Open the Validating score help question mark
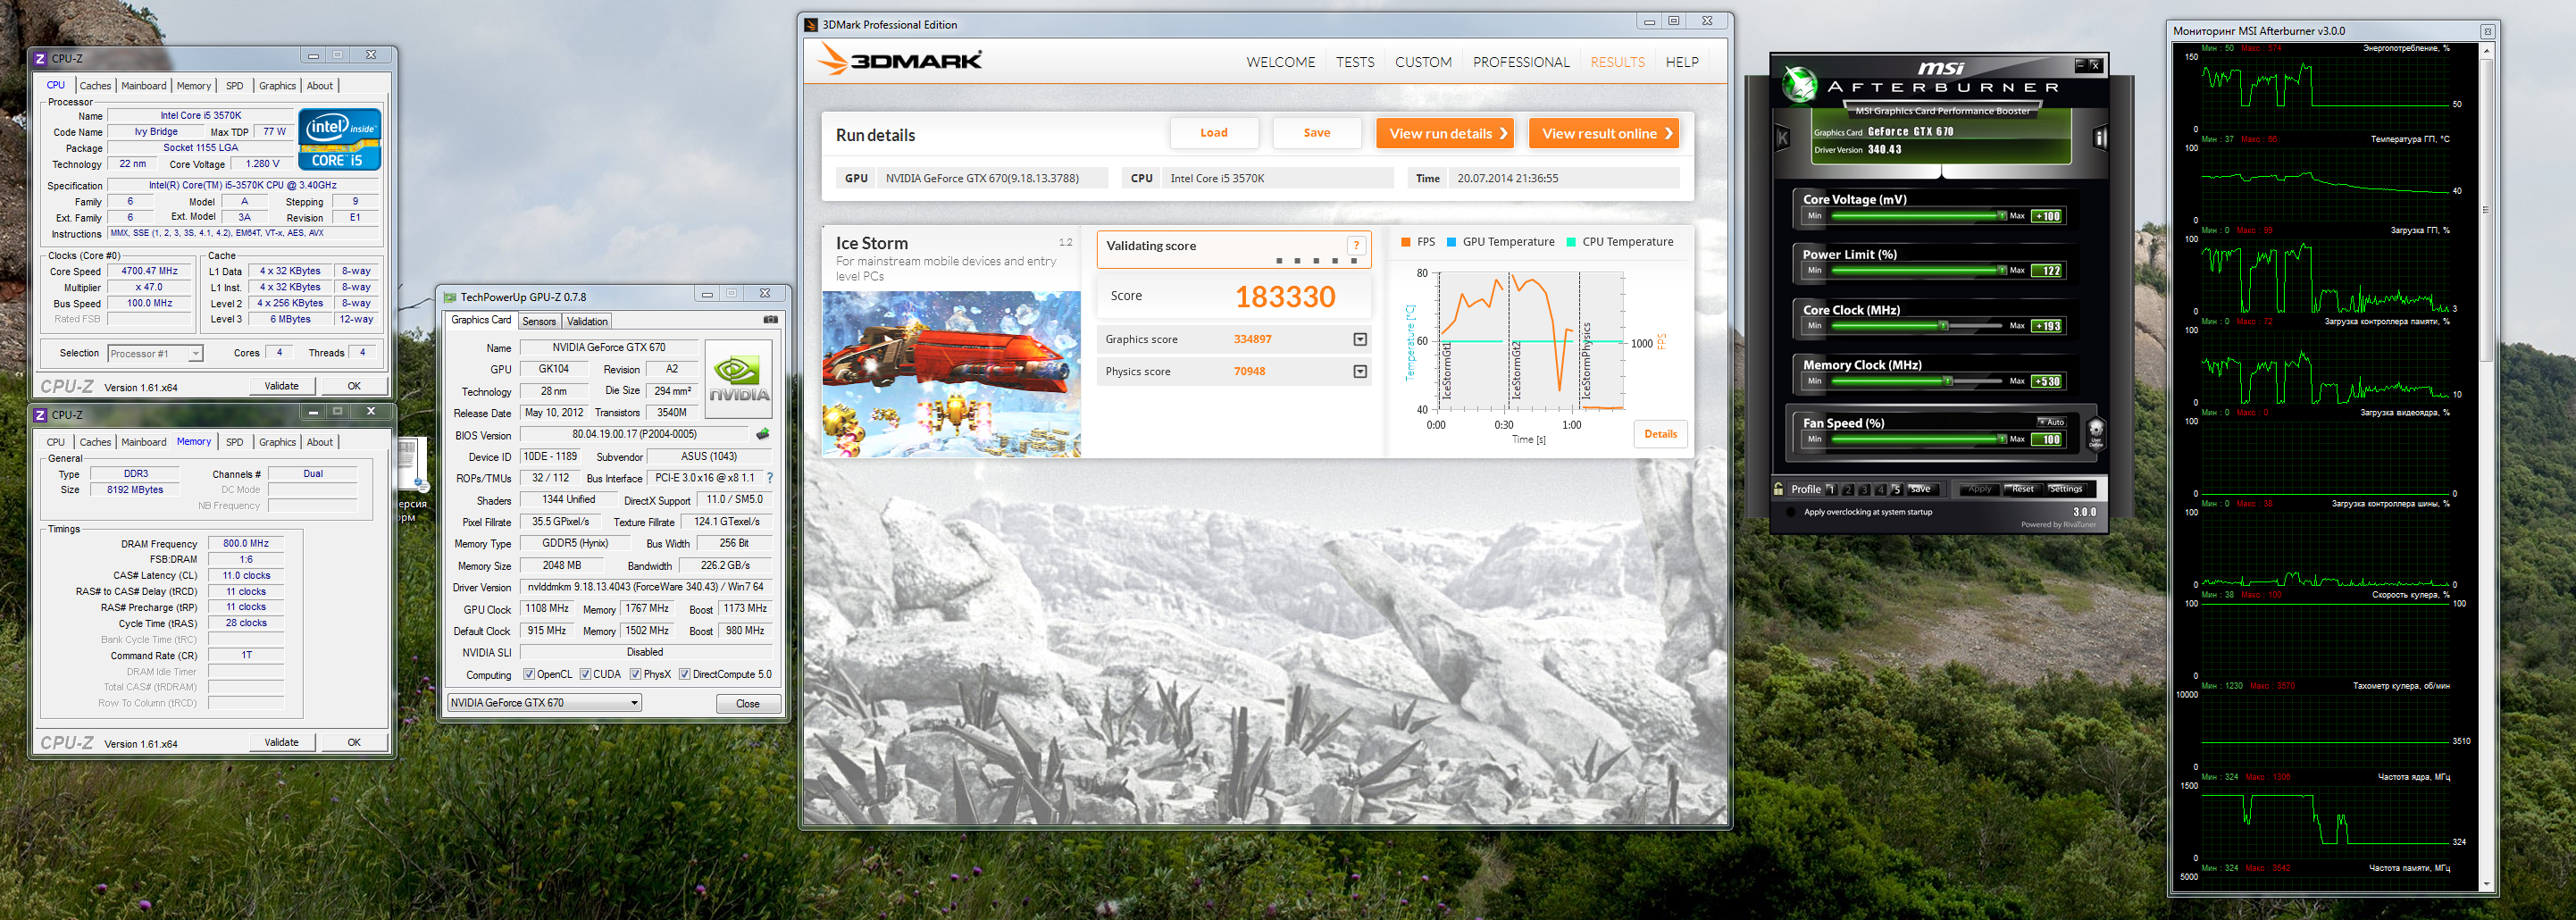 1356,246
